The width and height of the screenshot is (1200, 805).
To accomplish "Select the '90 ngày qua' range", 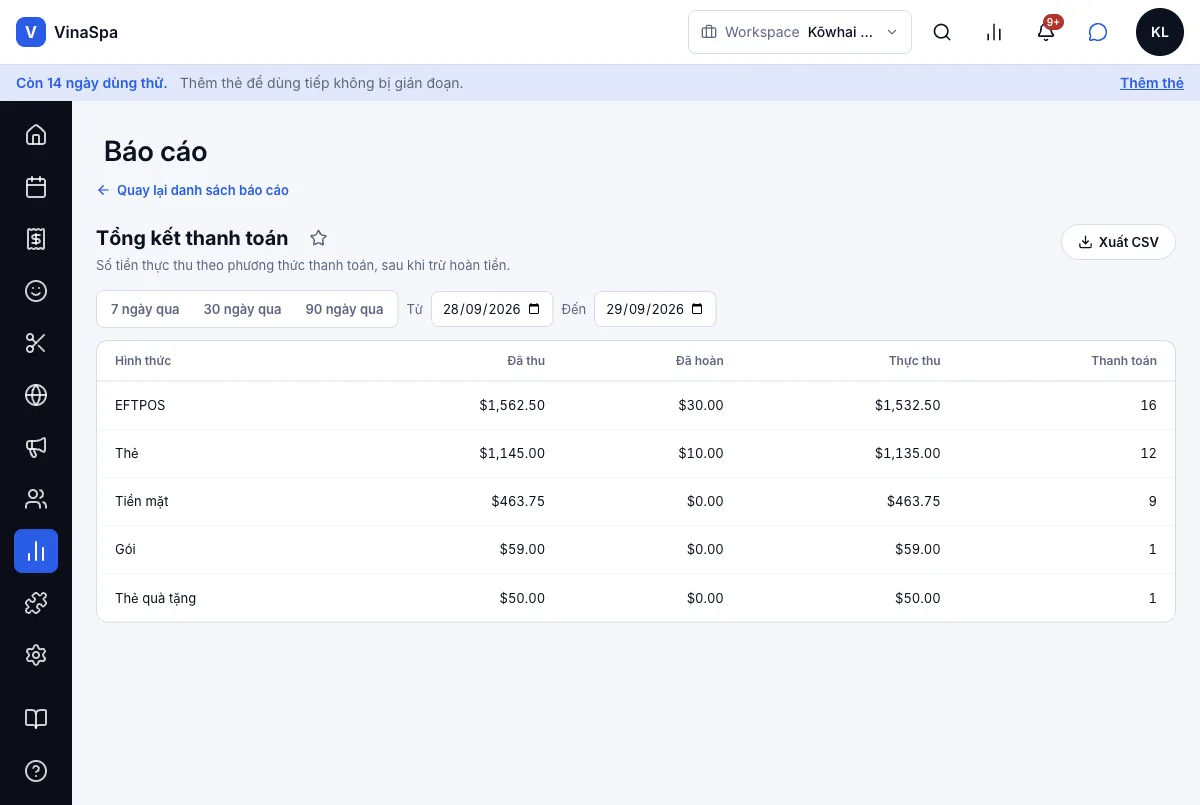I will [345, 309].
